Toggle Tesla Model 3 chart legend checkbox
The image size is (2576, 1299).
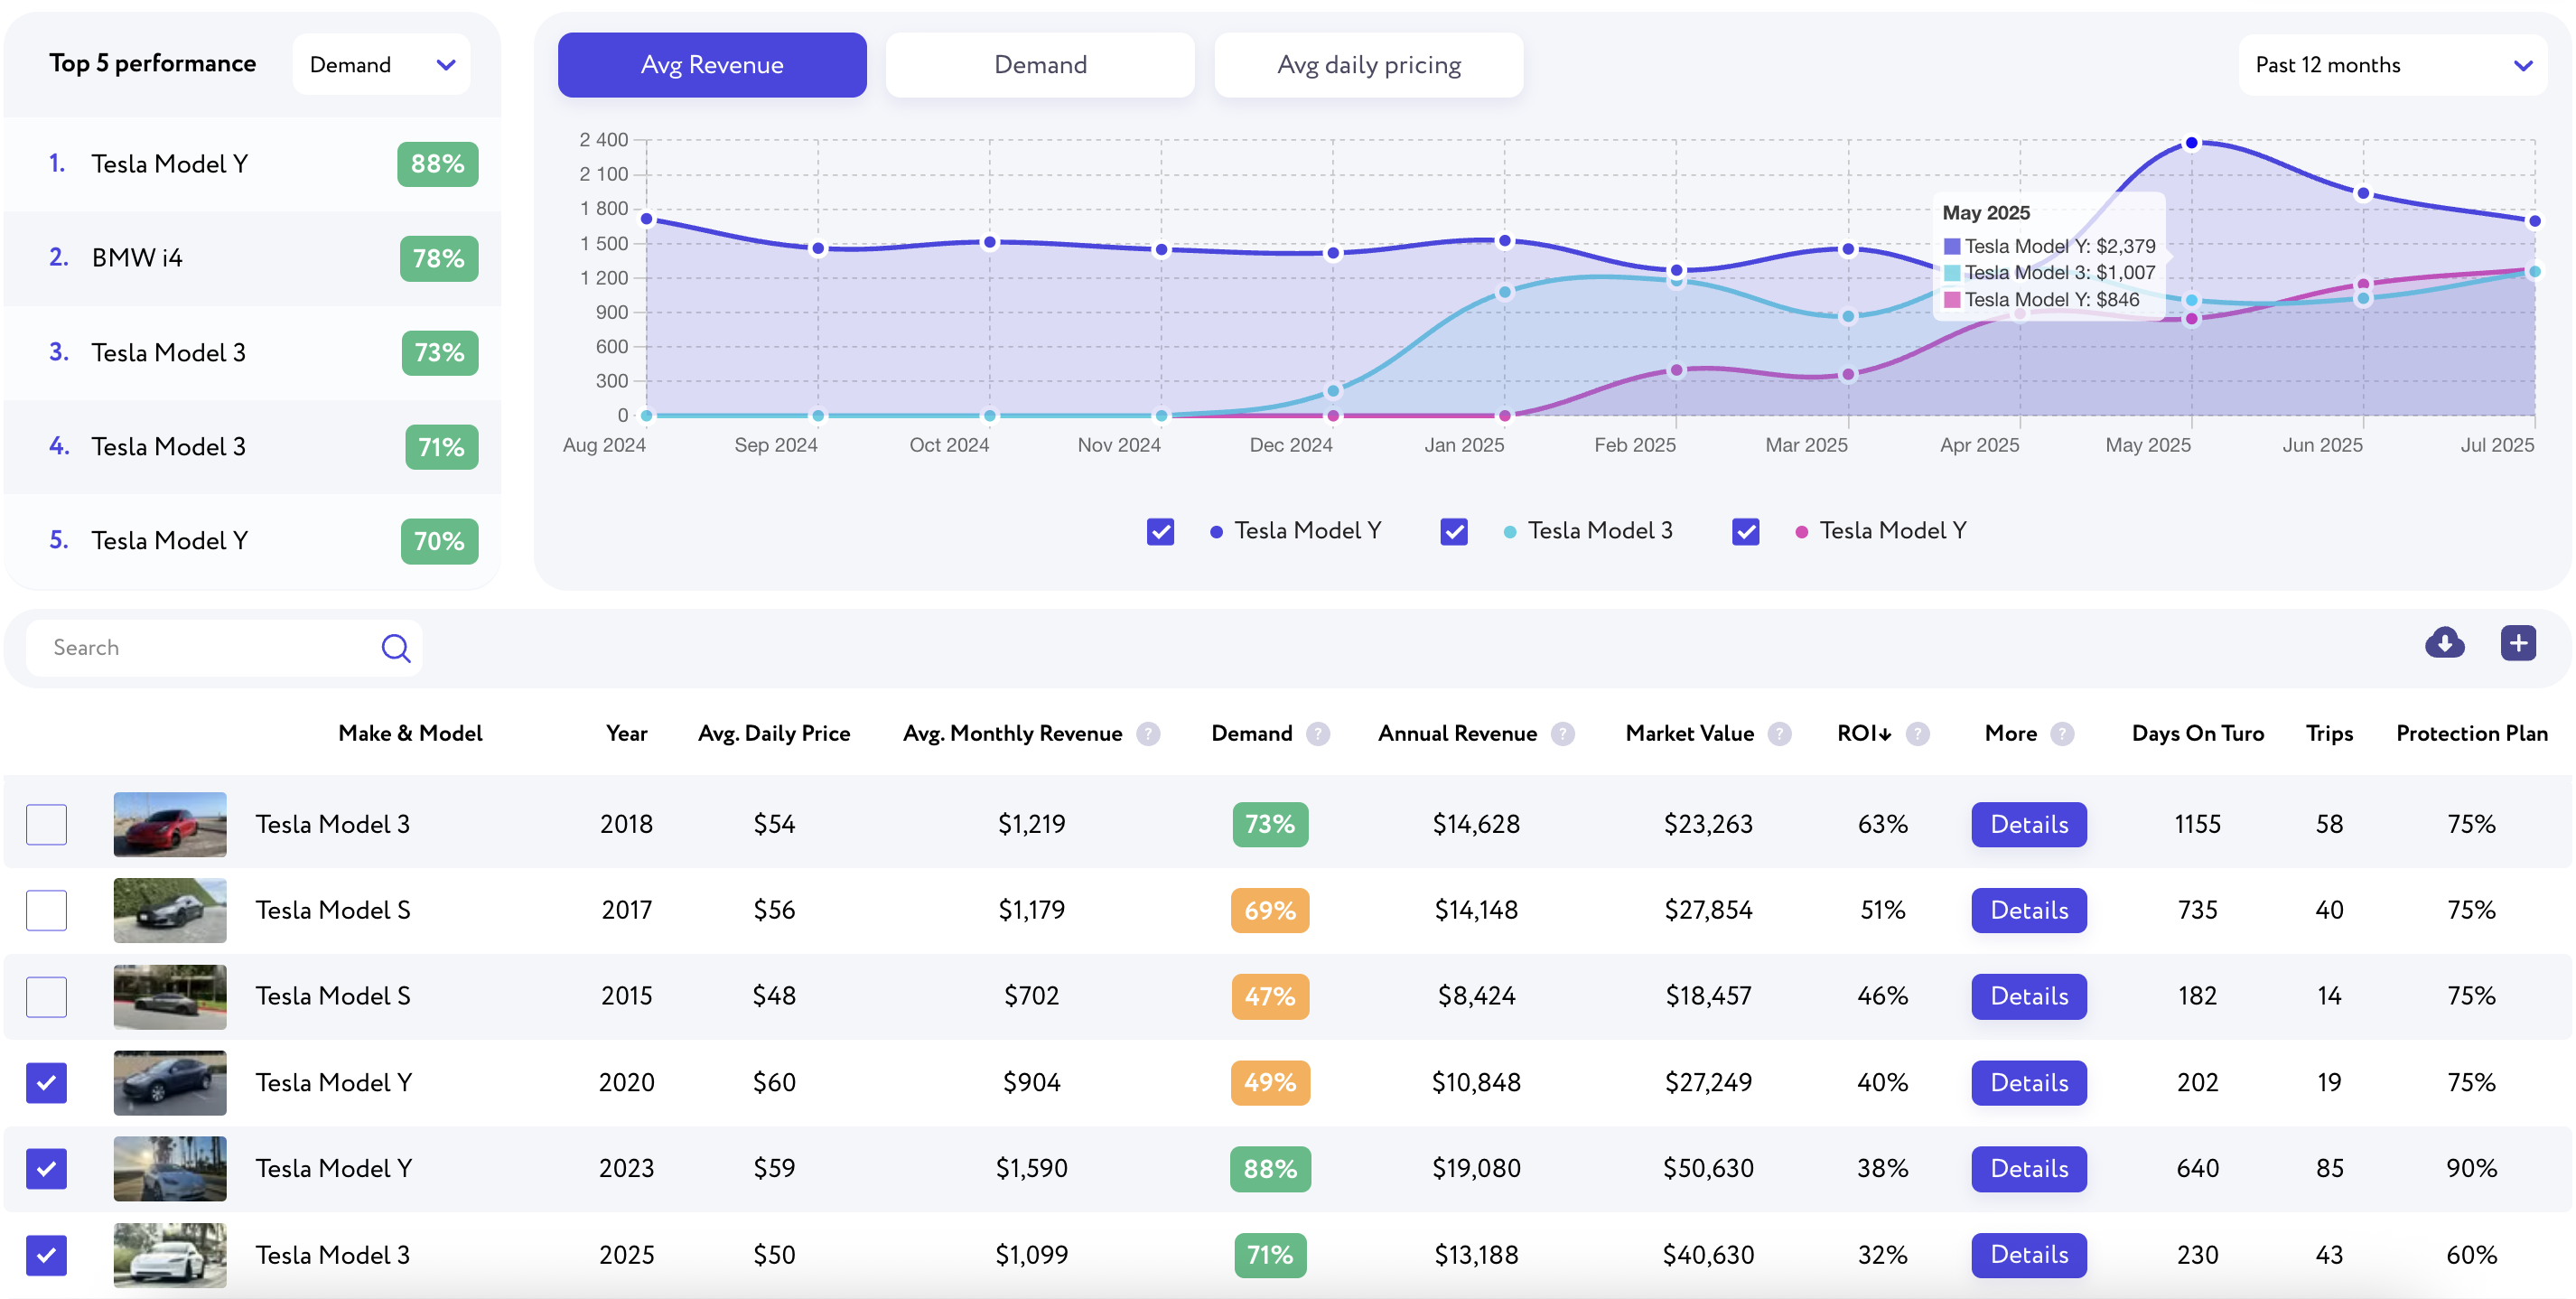tap(1454, 531)
